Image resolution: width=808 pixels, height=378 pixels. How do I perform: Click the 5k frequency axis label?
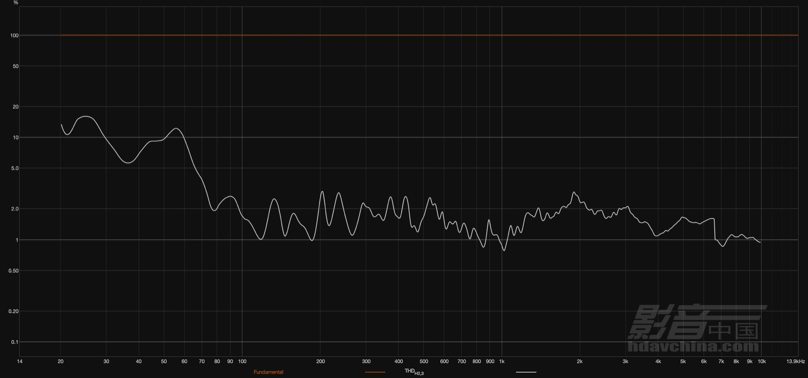[683, 362]
